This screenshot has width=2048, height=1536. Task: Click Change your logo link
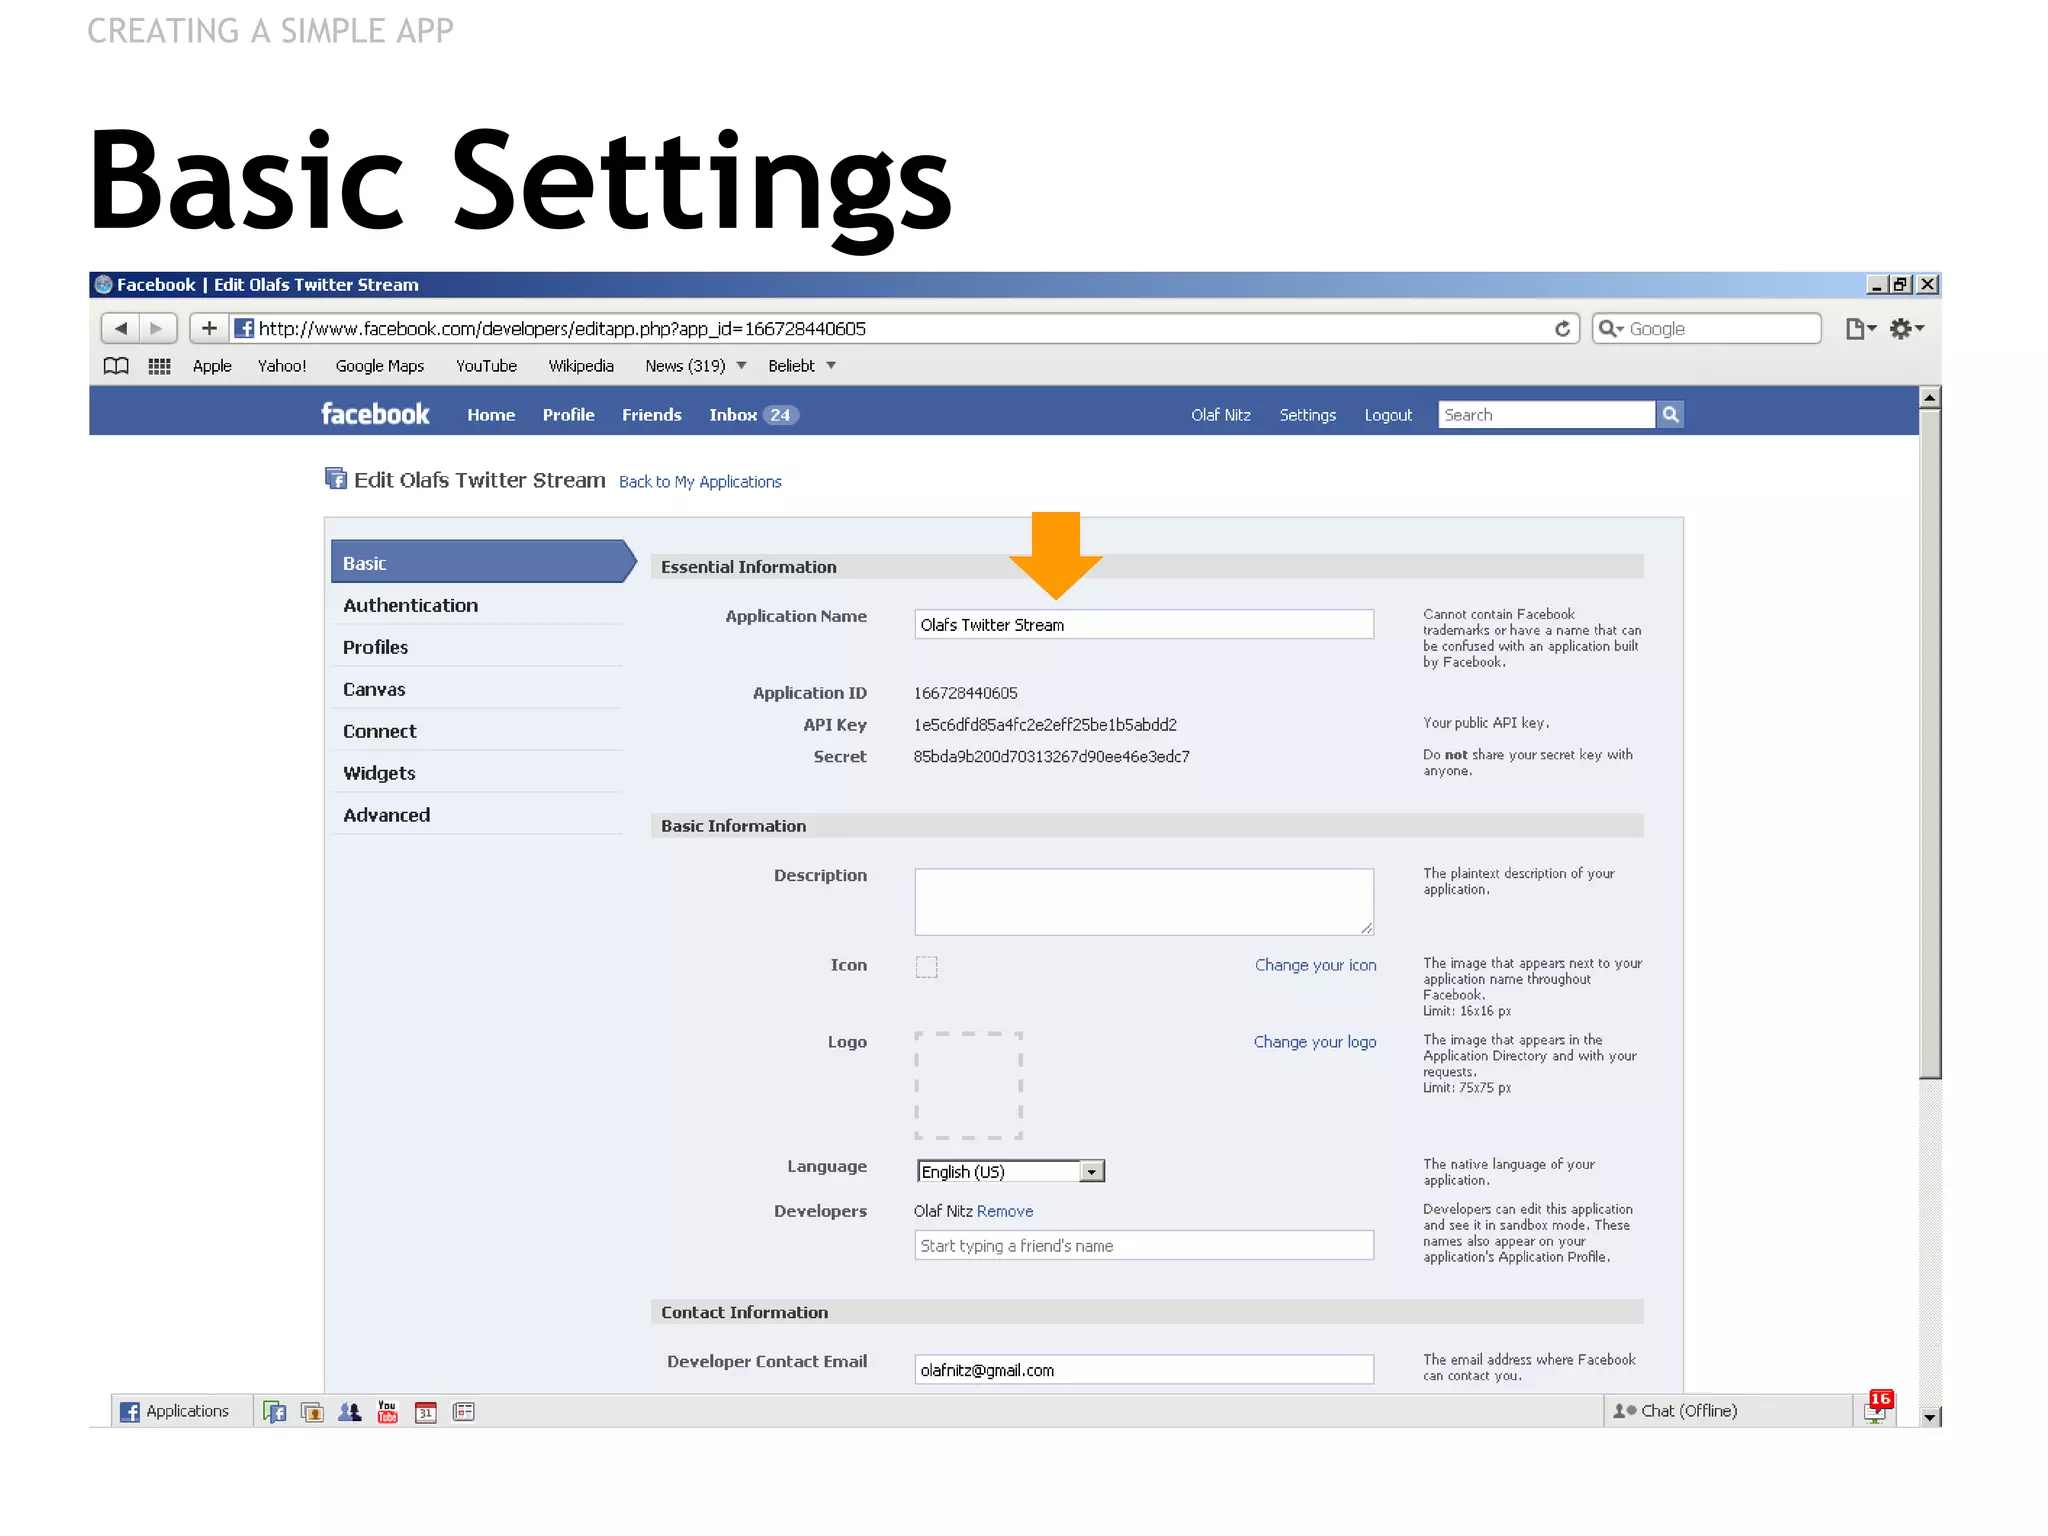1315,1042
